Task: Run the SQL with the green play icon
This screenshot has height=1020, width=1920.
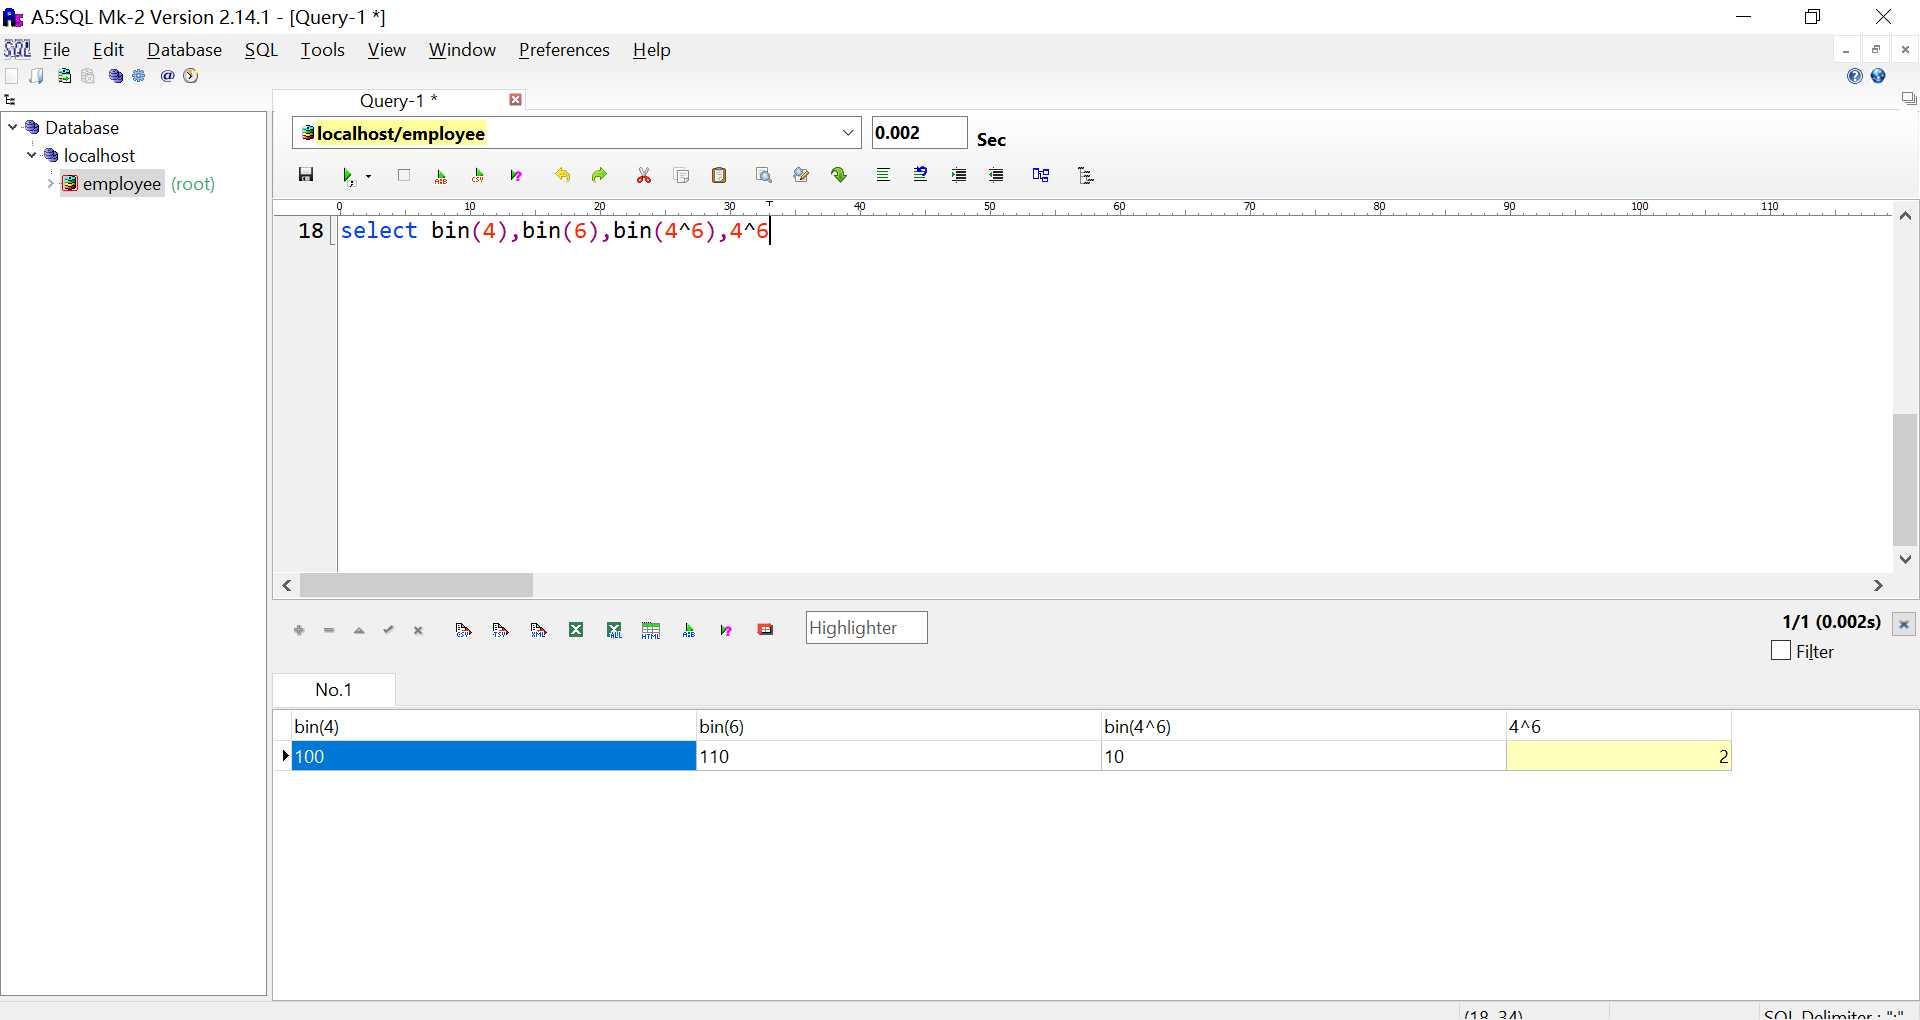Action: tap(348, 176)
